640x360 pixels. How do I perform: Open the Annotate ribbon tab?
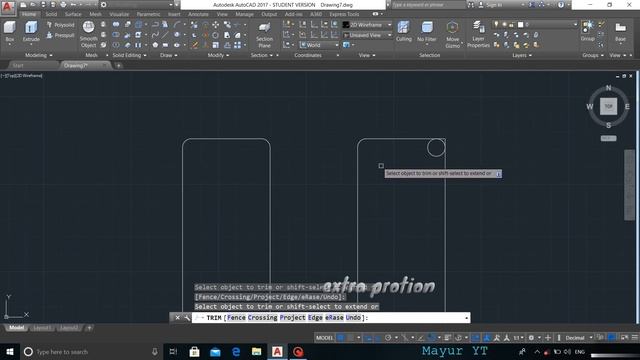[198, 14]
